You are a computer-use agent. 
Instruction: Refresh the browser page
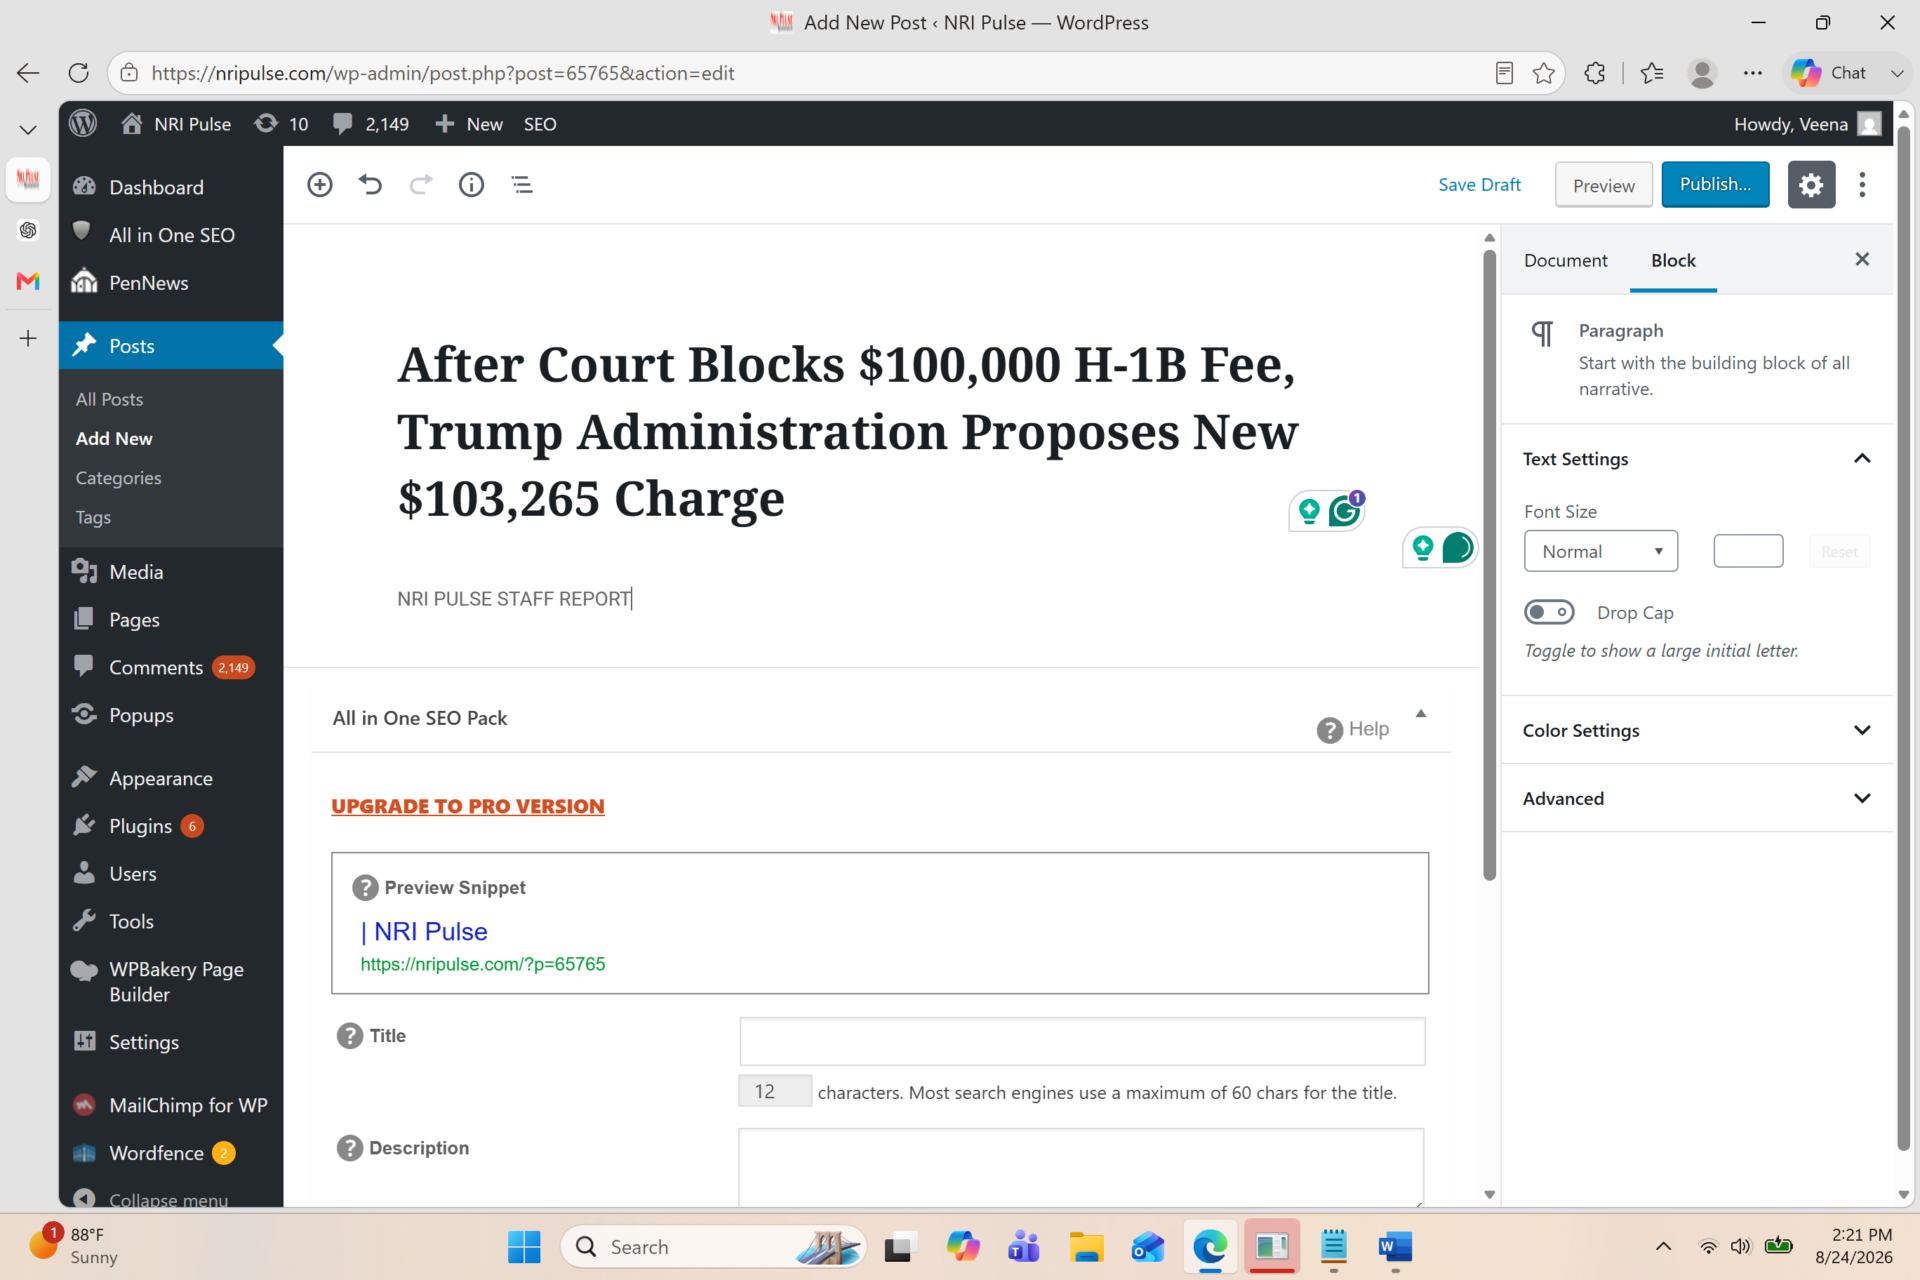[78, 73]
